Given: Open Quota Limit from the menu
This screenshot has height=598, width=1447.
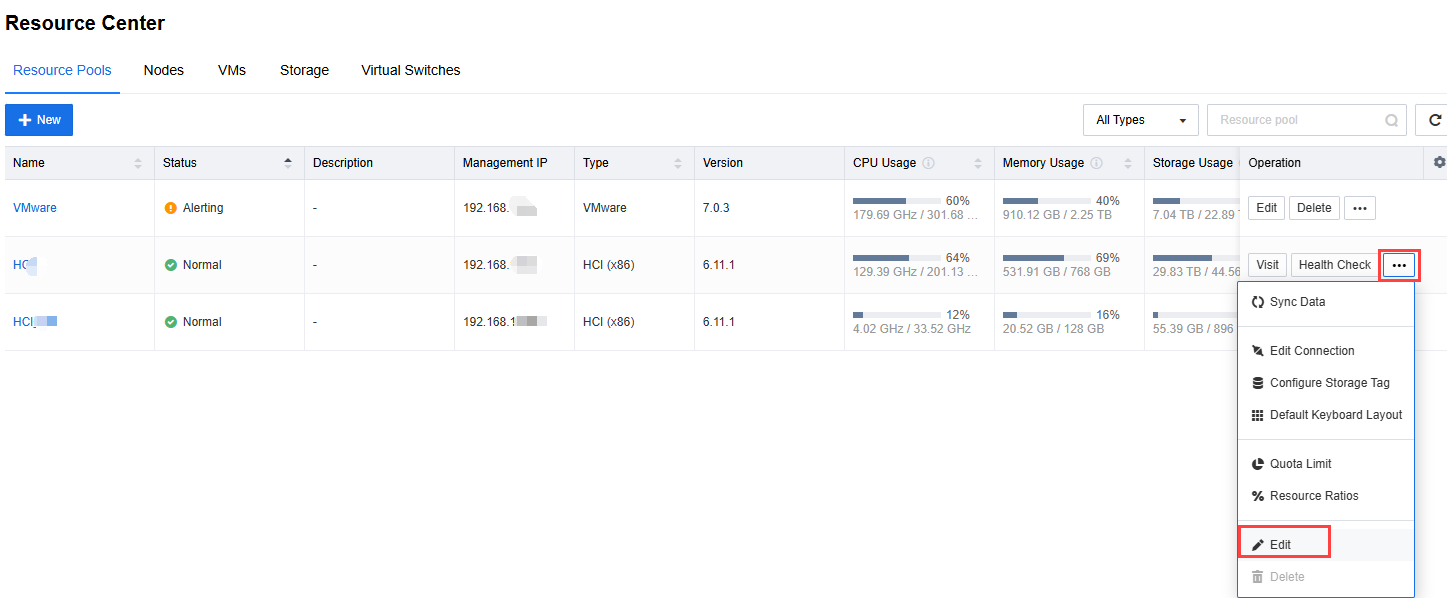Looking at the screenshot, I should 1326,464.
